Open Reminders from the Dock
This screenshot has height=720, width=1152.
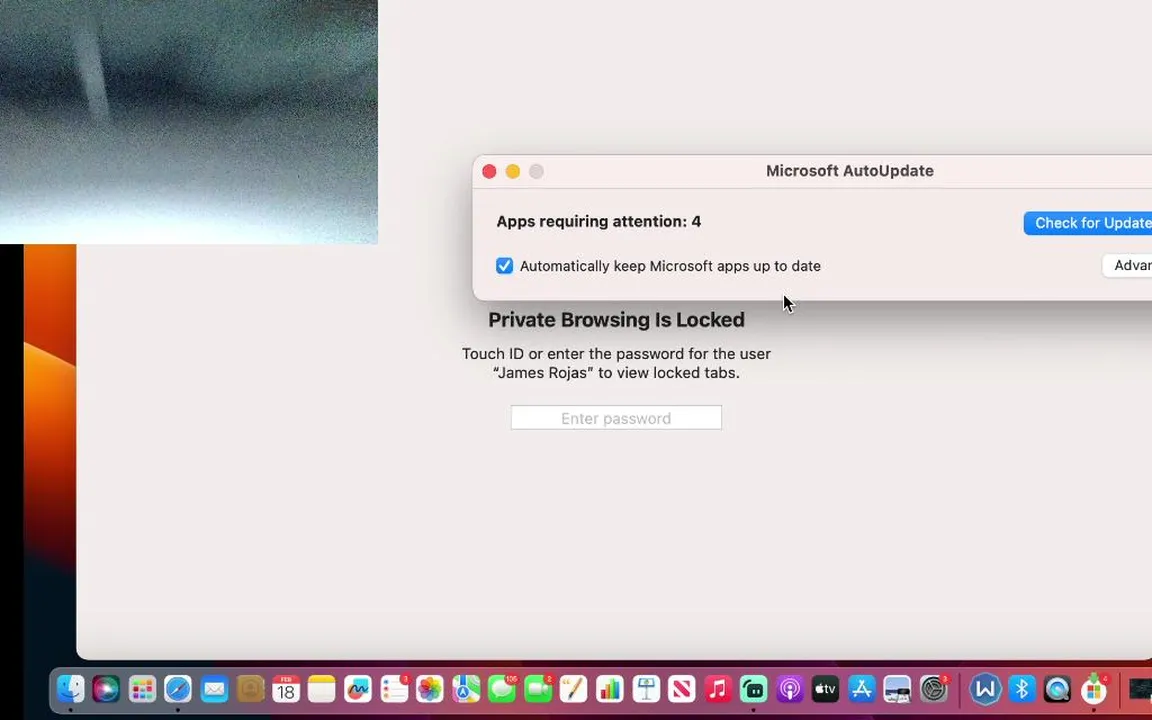[394, 689]
